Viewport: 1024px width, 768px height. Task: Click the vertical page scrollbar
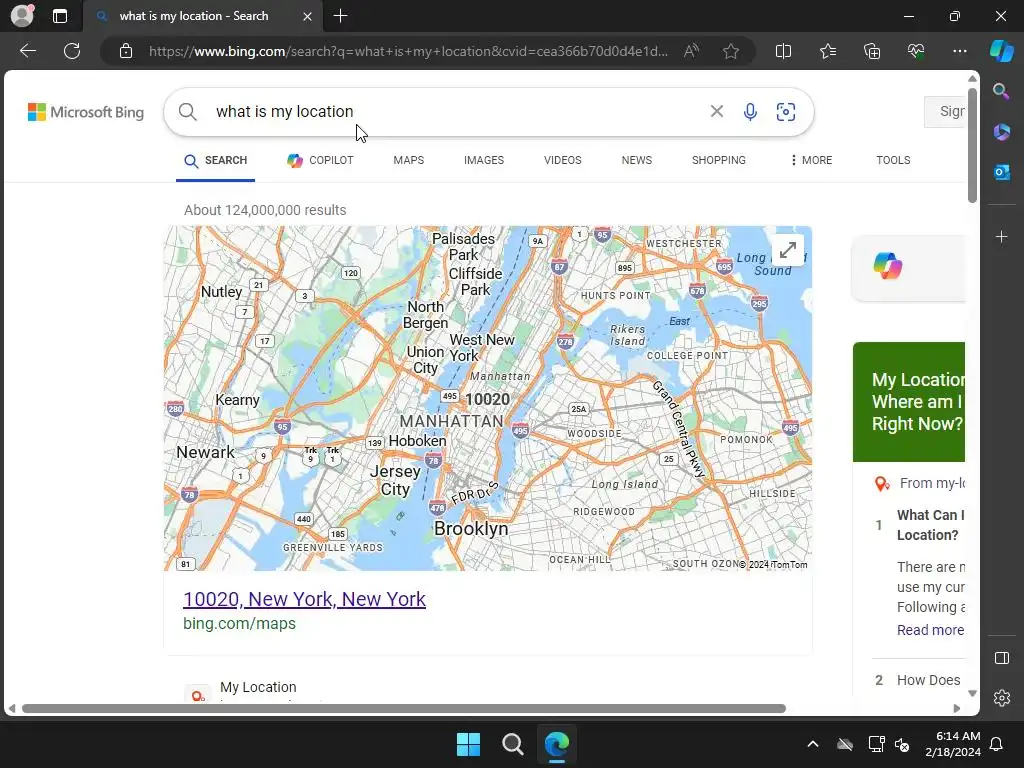pos(972,147)
